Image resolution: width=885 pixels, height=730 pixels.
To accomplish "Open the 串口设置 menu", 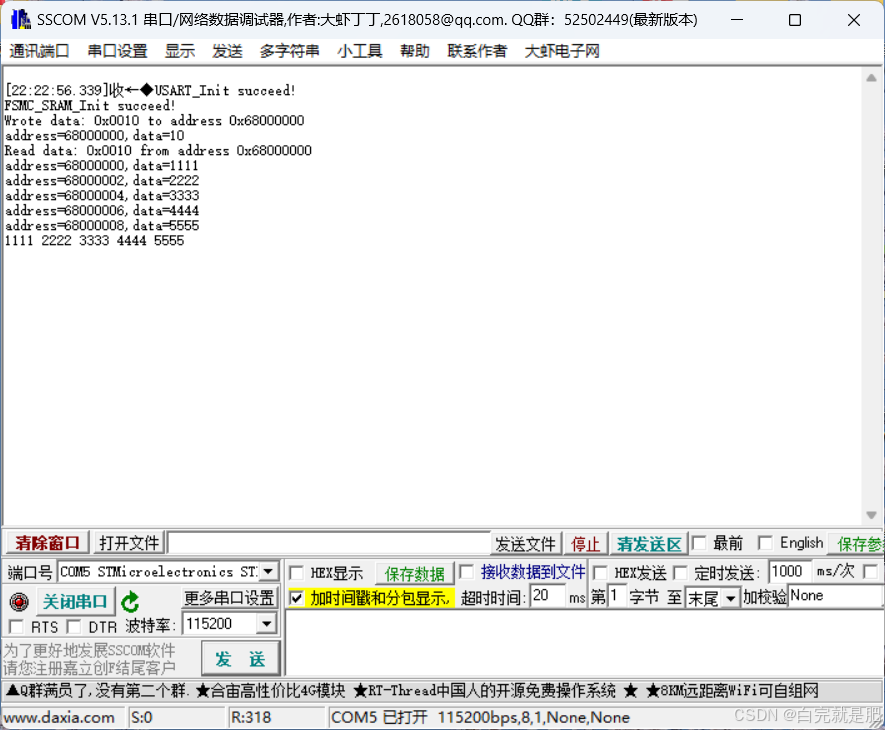I will pyautogui.click(x=117, y=51).
